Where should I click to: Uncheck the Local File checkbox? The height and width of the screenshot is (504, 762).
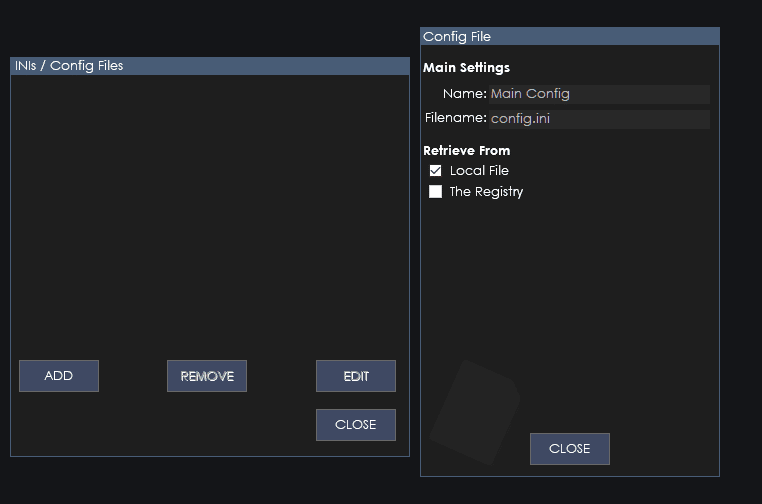pos(435,171)
